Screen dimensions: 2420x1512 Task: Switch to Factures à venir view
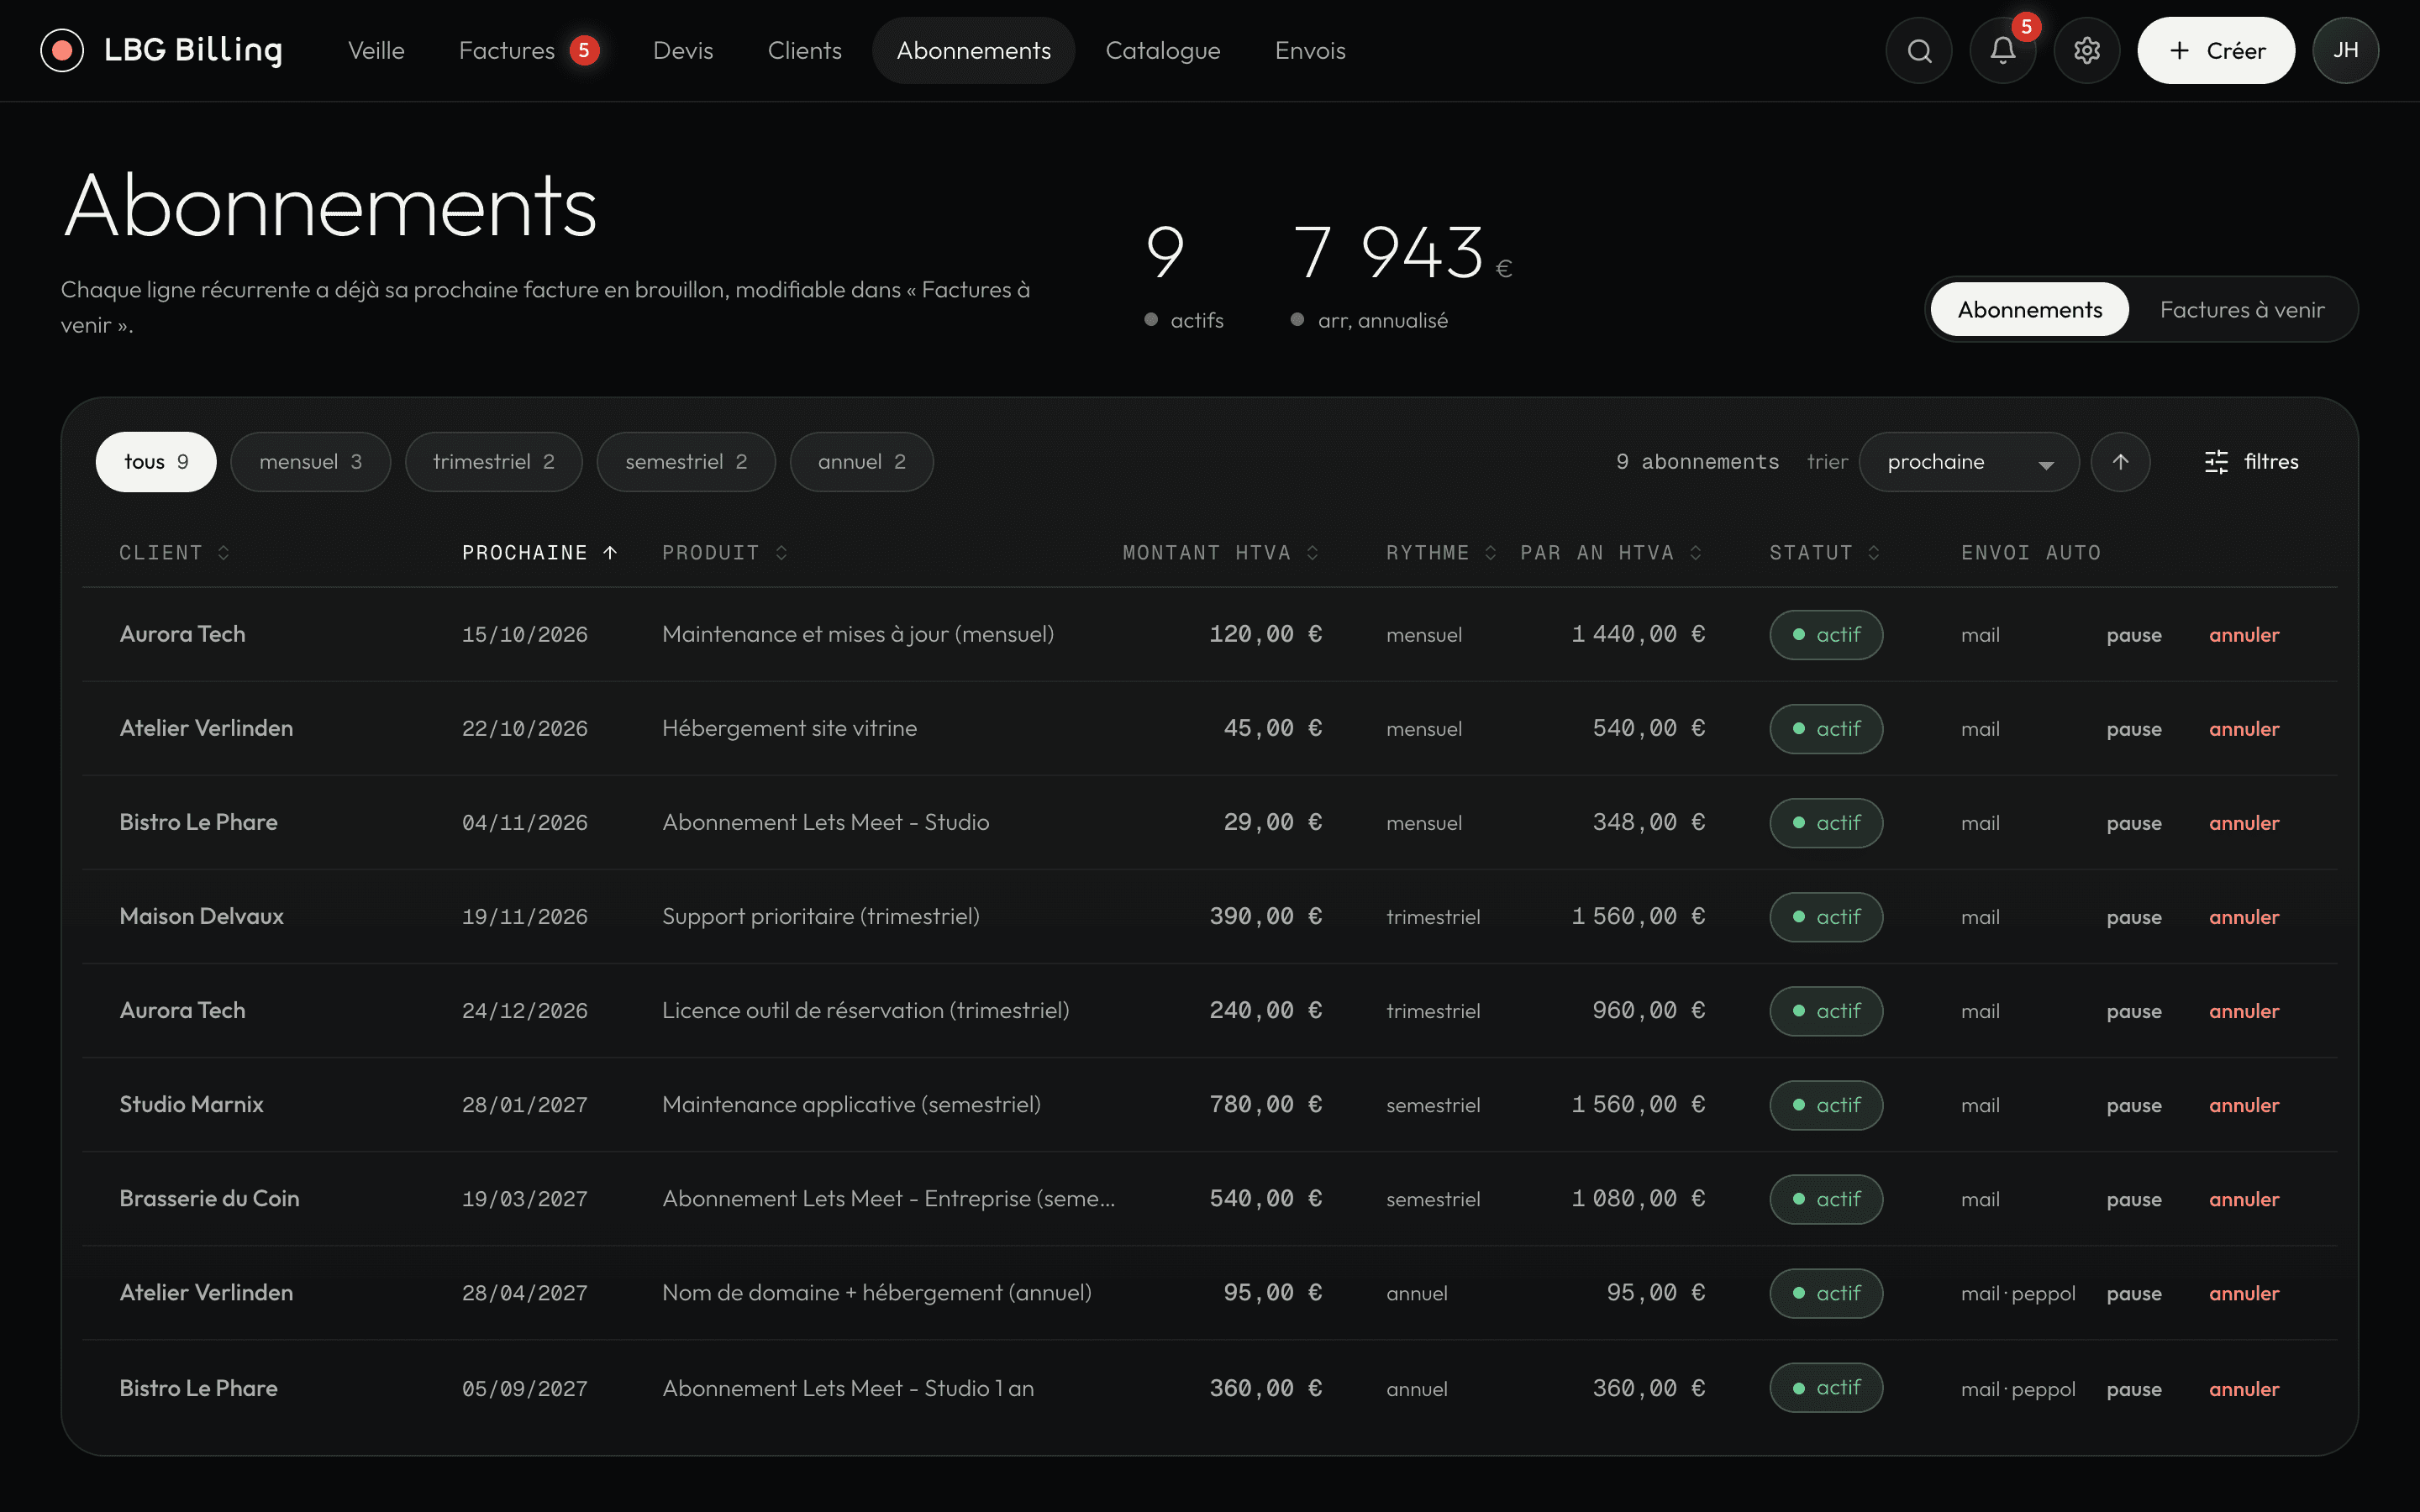[2242, 309]
